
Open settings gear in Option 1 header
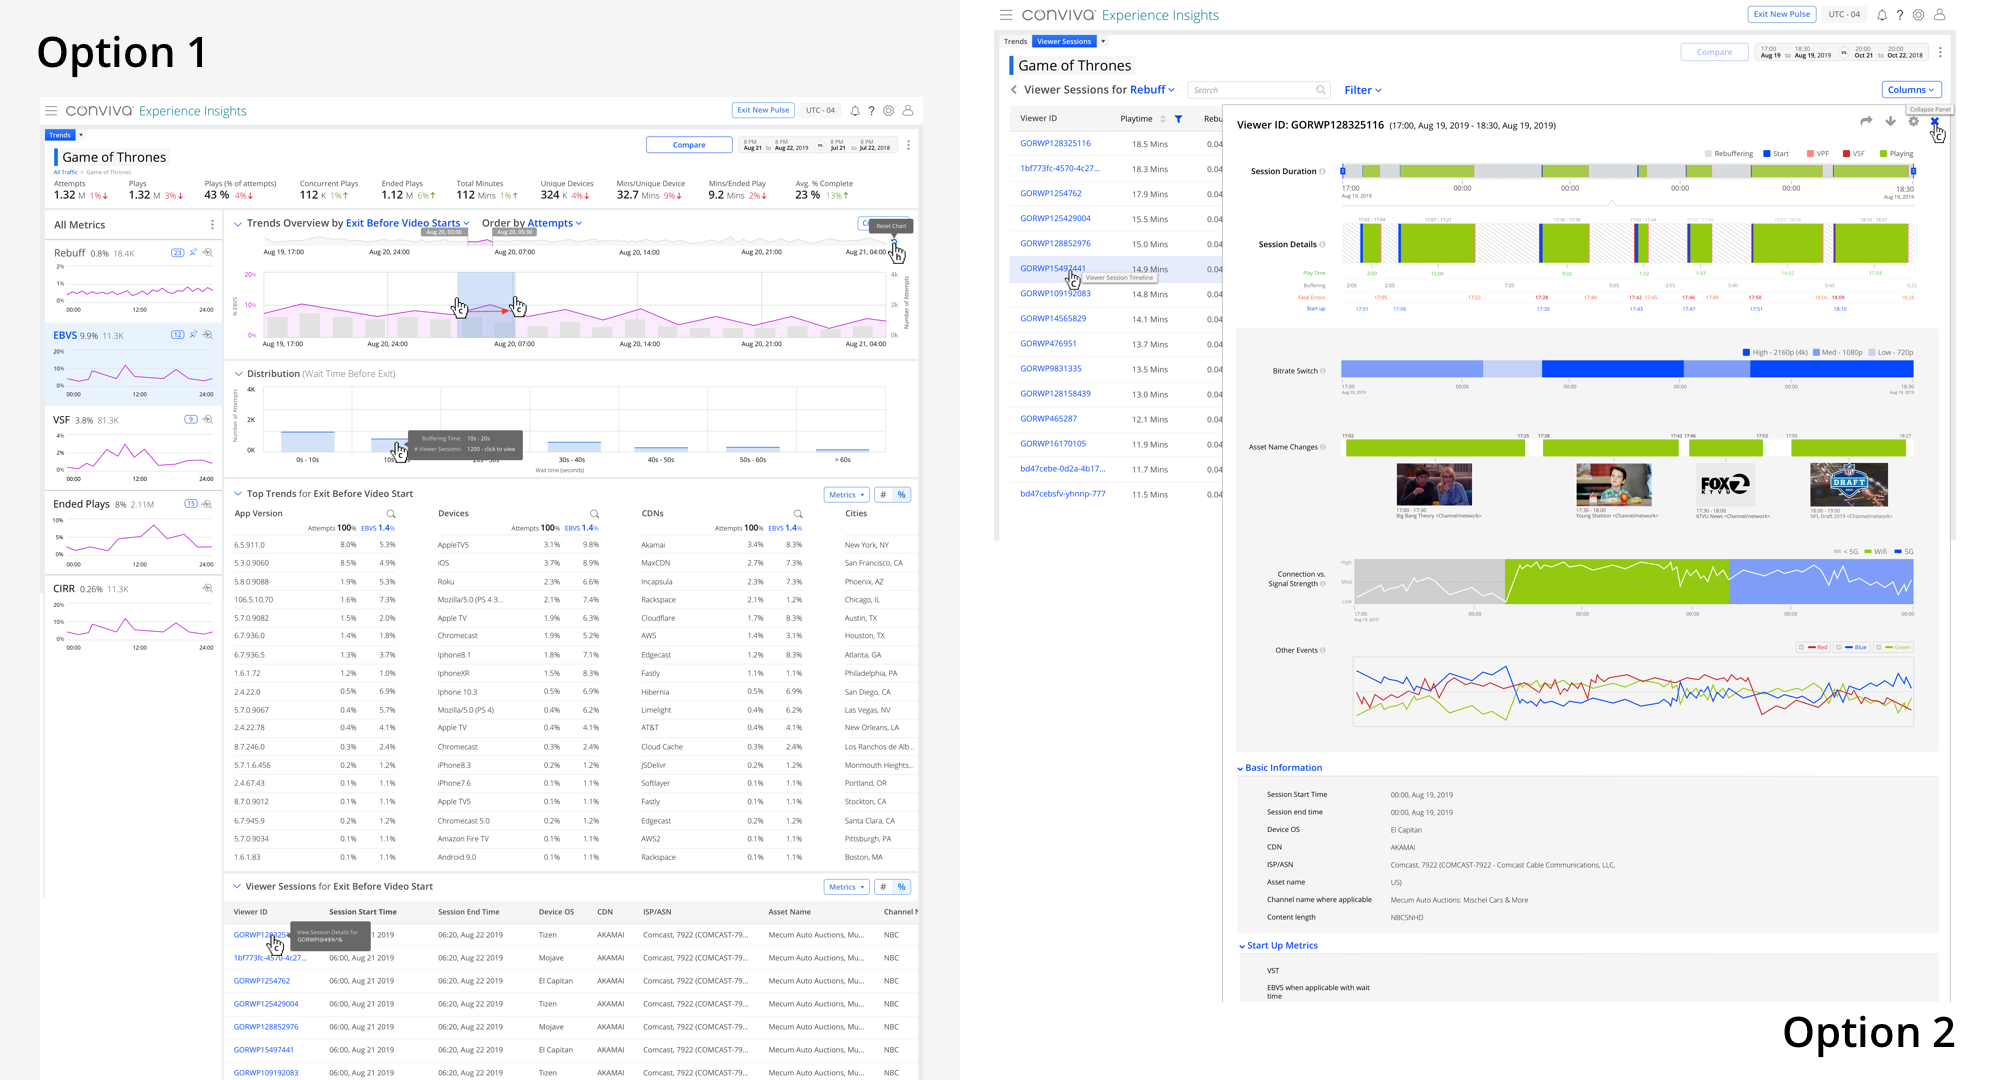tap(889, 111)
